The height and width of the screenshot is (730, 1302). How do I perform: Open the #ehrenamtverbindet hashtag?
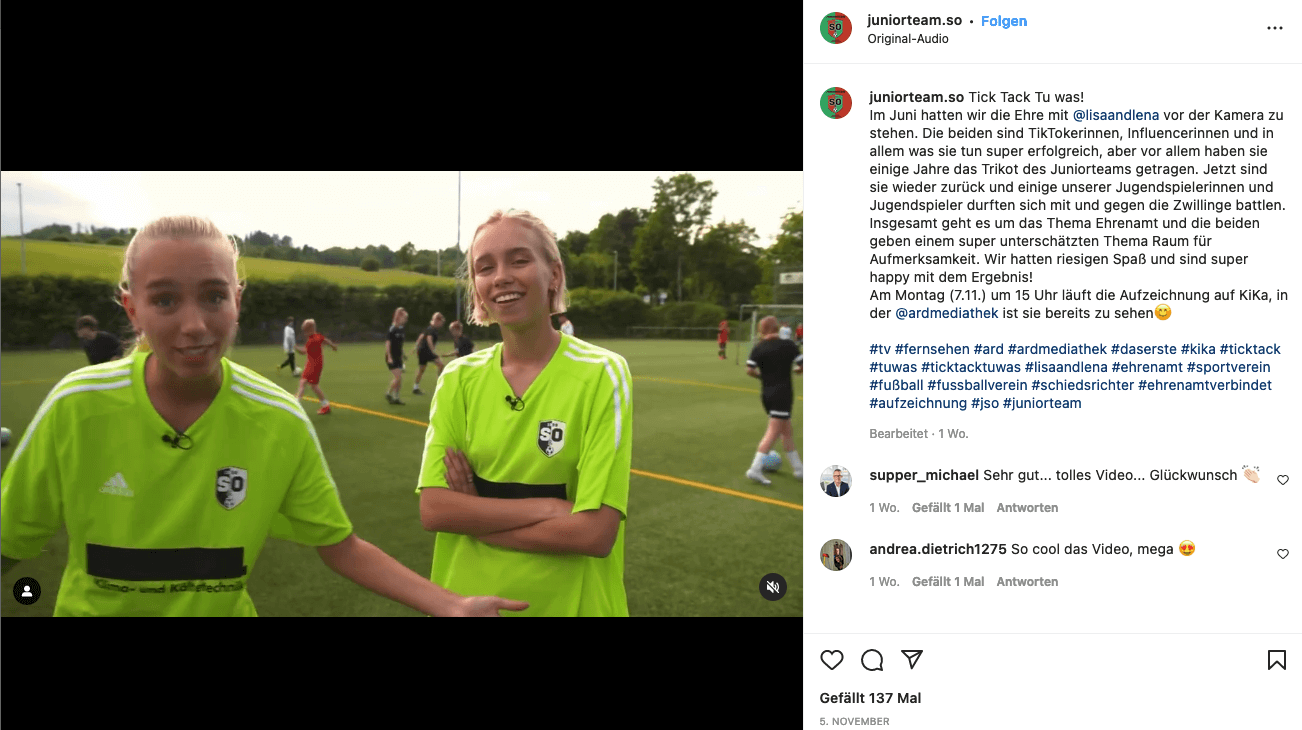click(1205, 385)
